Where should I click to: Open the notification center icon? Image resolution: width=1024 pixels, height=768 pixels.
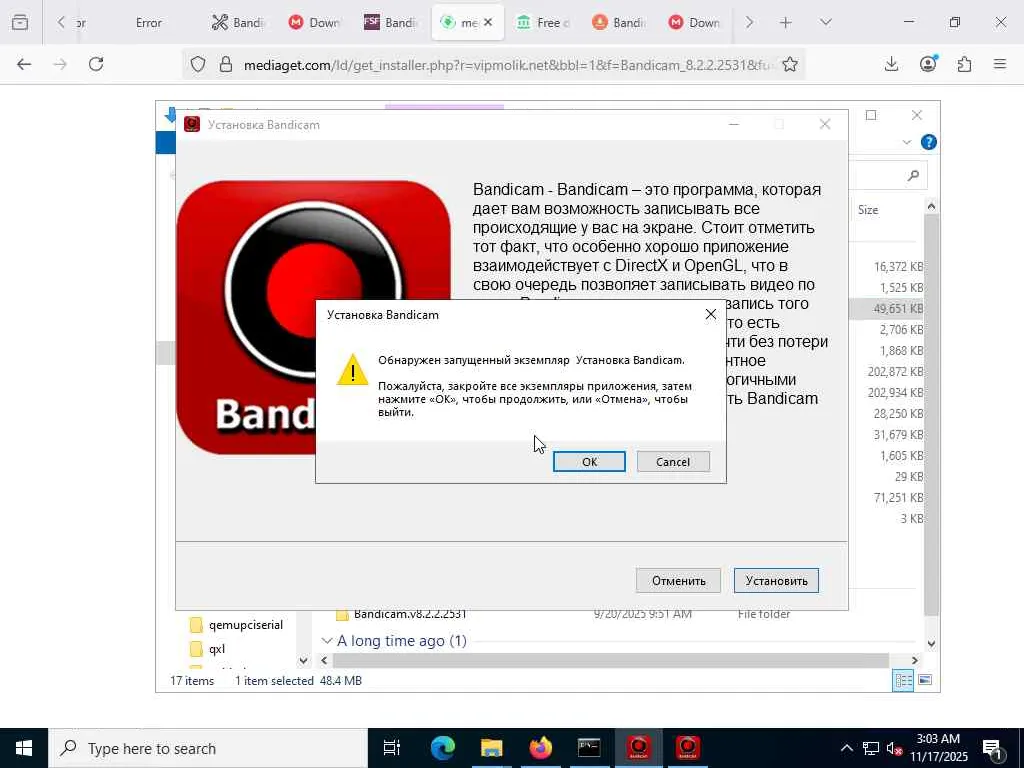click(993, 748)
